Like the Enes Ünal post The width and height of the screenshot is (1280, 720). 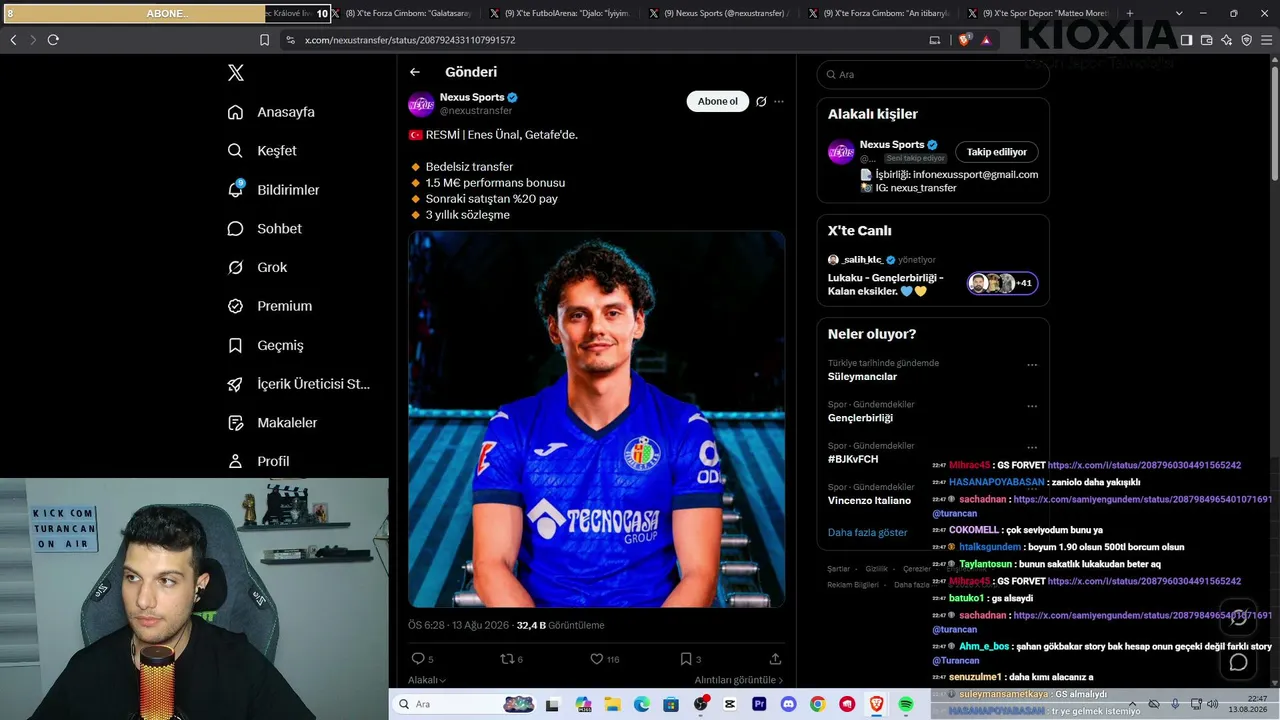pyautogui.click(x=604, y=659)
